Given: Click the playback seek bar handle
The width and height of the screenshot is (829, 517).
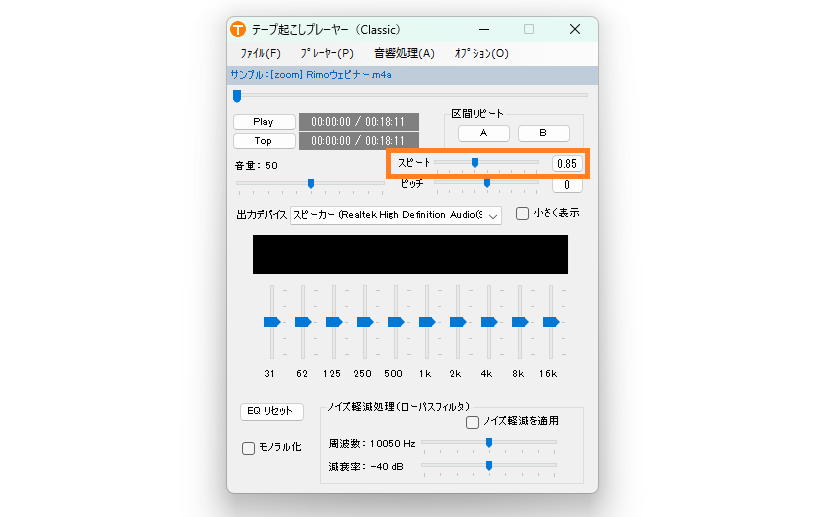Looking at the screenshot, I should pyautogui.click(x=237, y=96).
